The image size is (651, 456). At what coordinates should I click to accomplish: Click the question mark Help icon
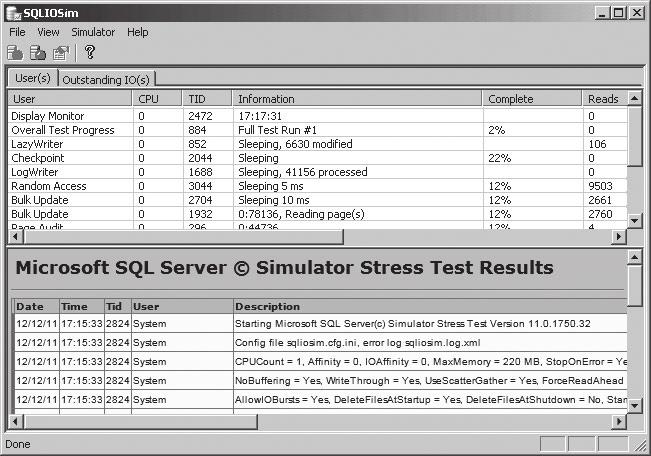point(90,52)
